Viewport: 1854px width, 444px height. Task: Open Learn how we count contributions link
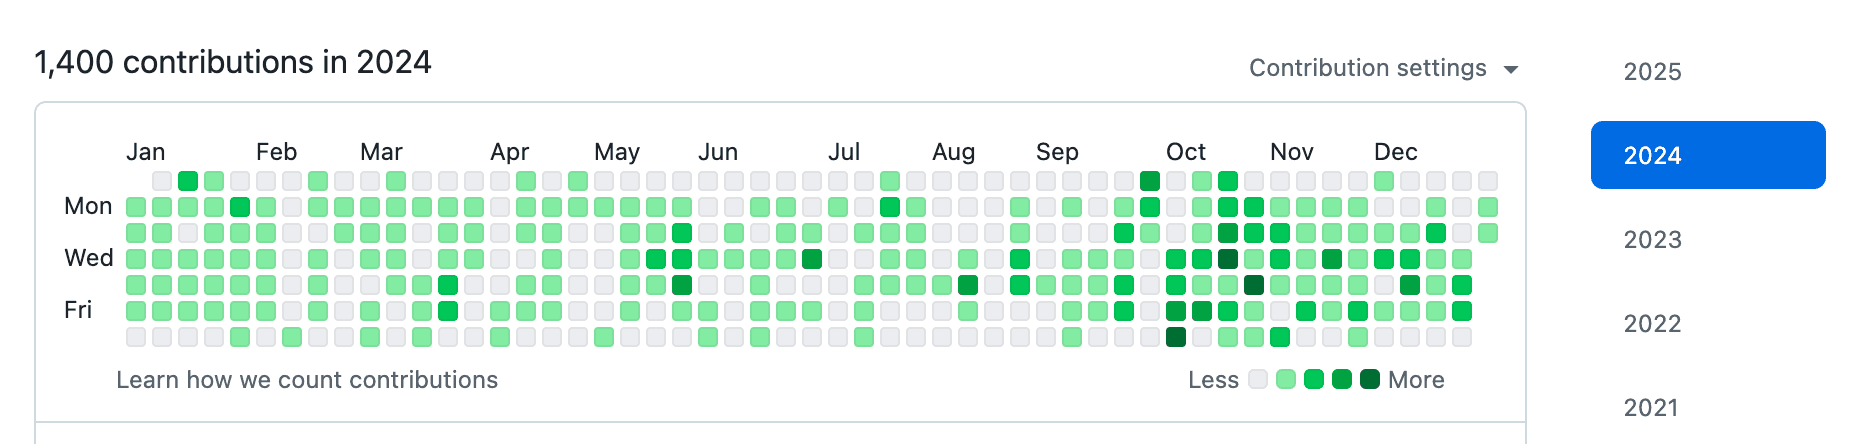click(x=307, y=380)
